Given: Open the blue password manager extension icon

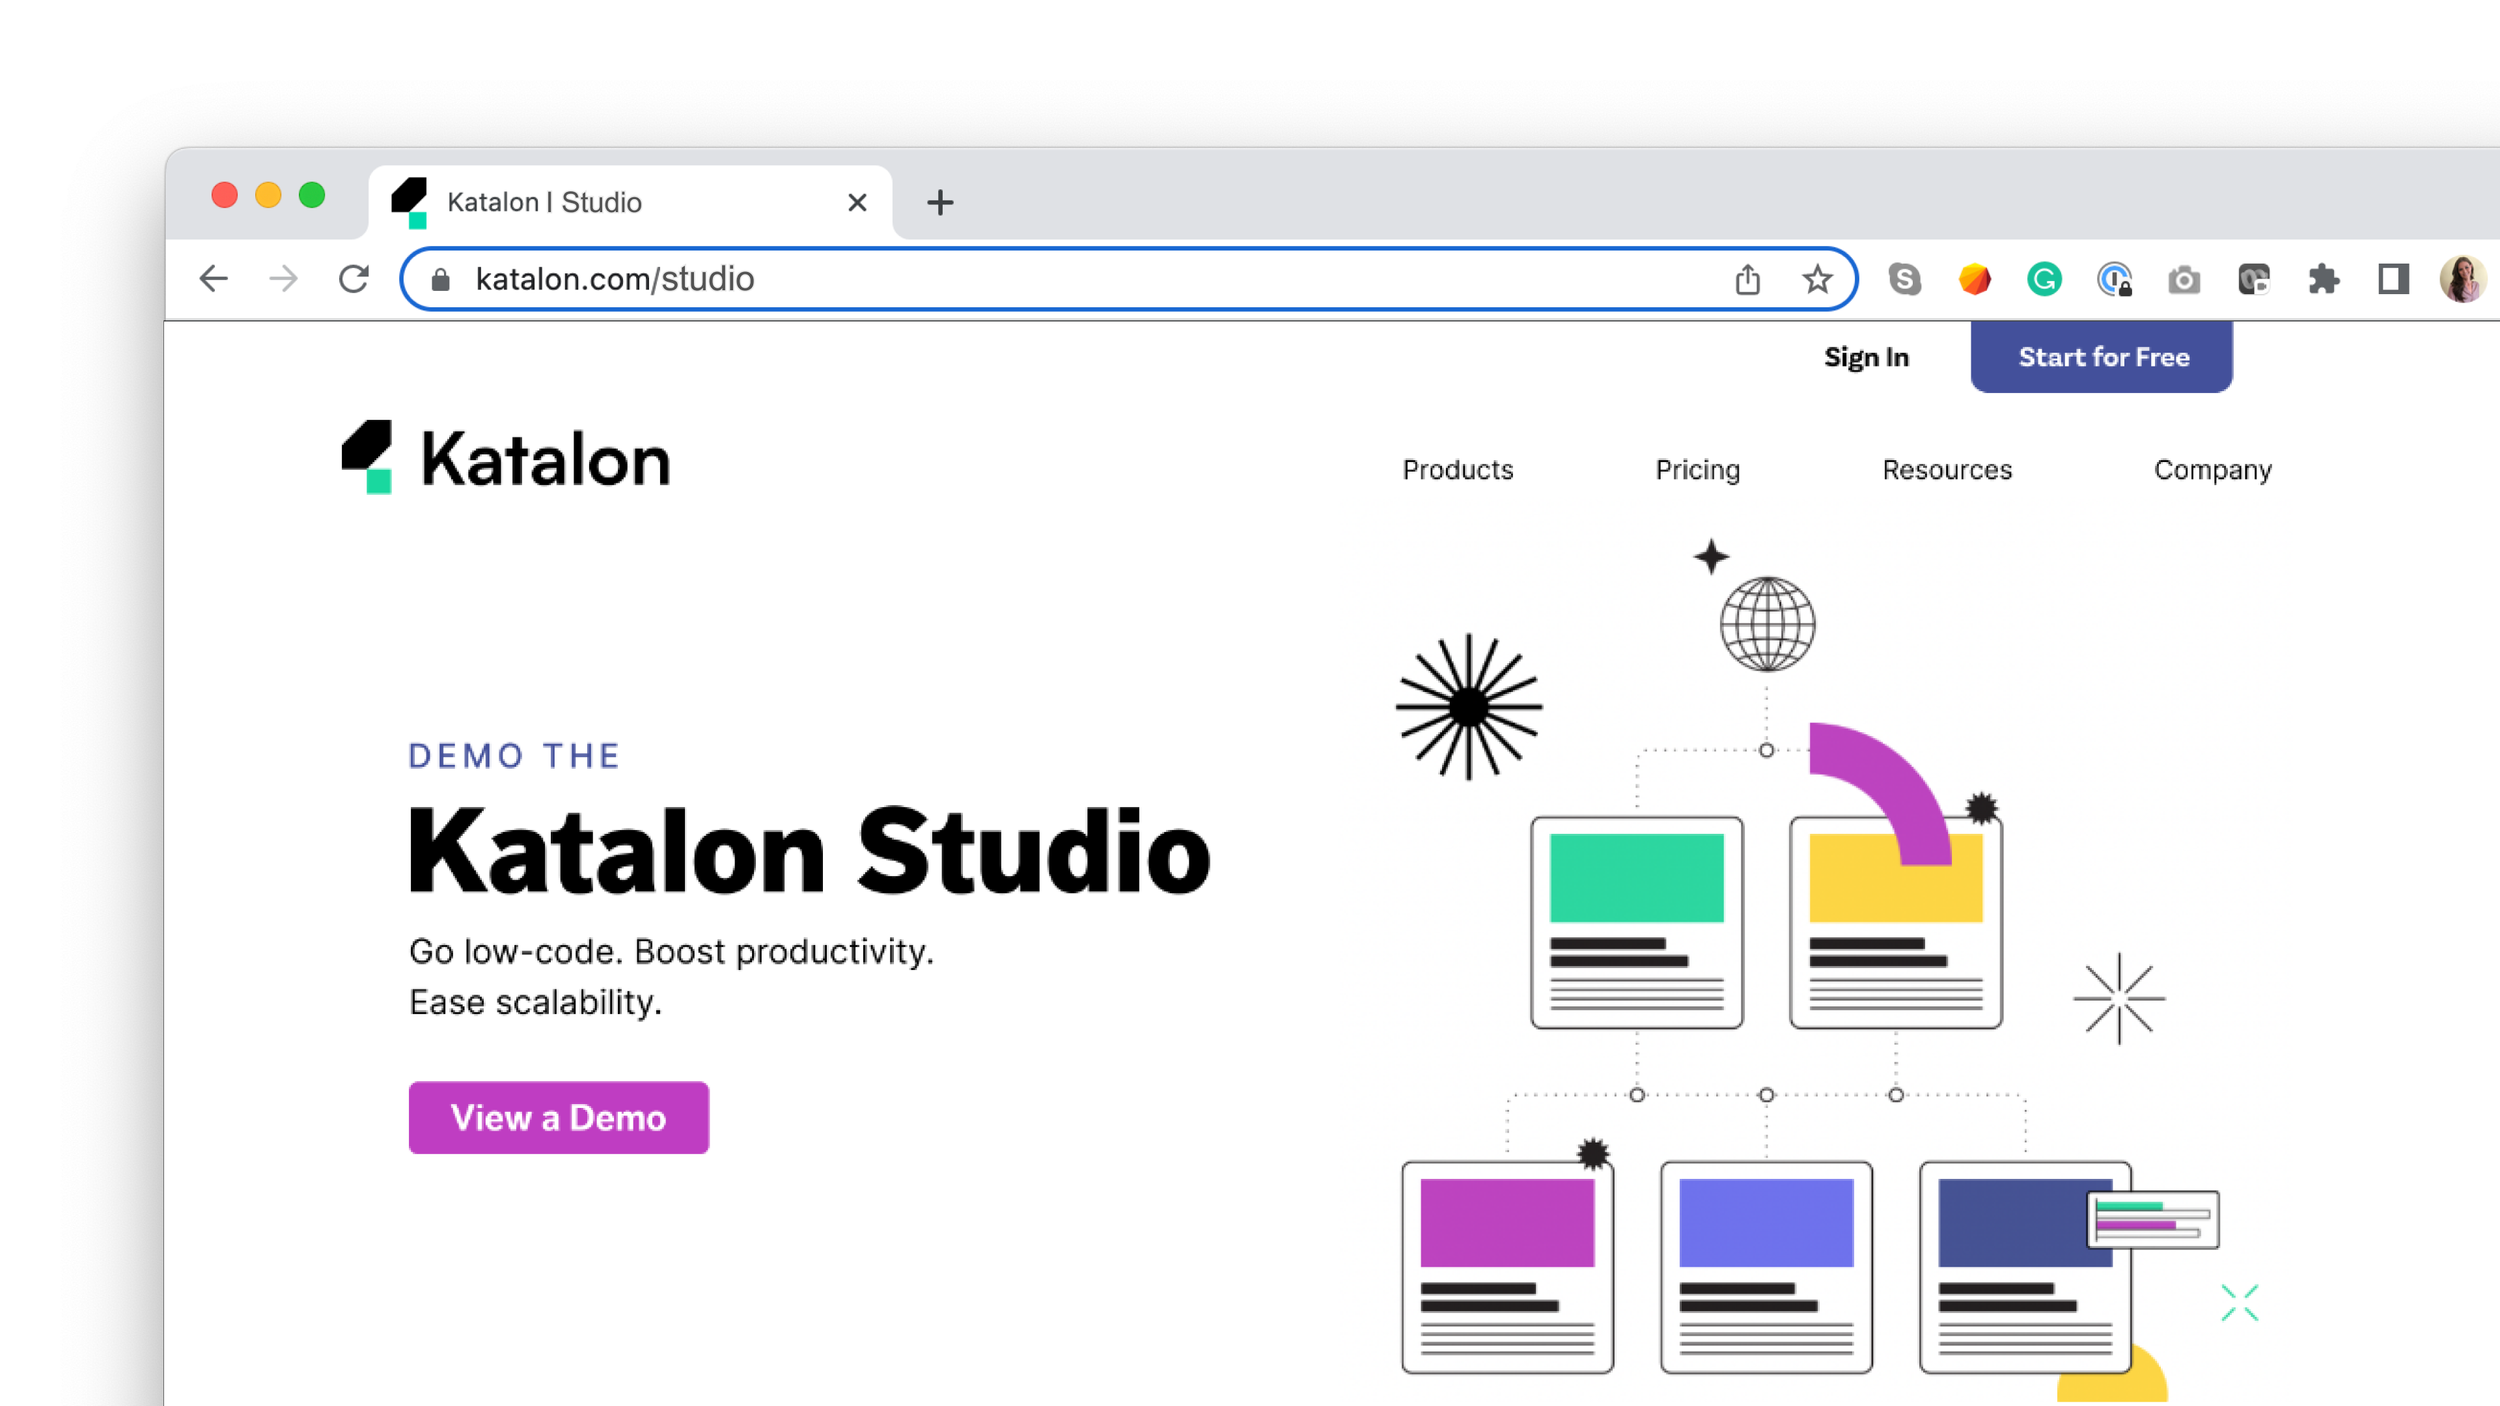Looking at the screenshot, I should pyautogui.click(x=2114, y=279).
